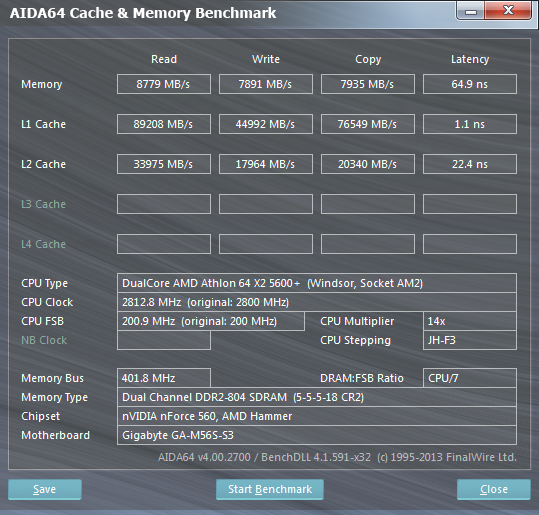This screenshot has height=515, width=539.
Task: Click the L1 Cache Write 44992 MB/s box
Action: click(266, 124)
